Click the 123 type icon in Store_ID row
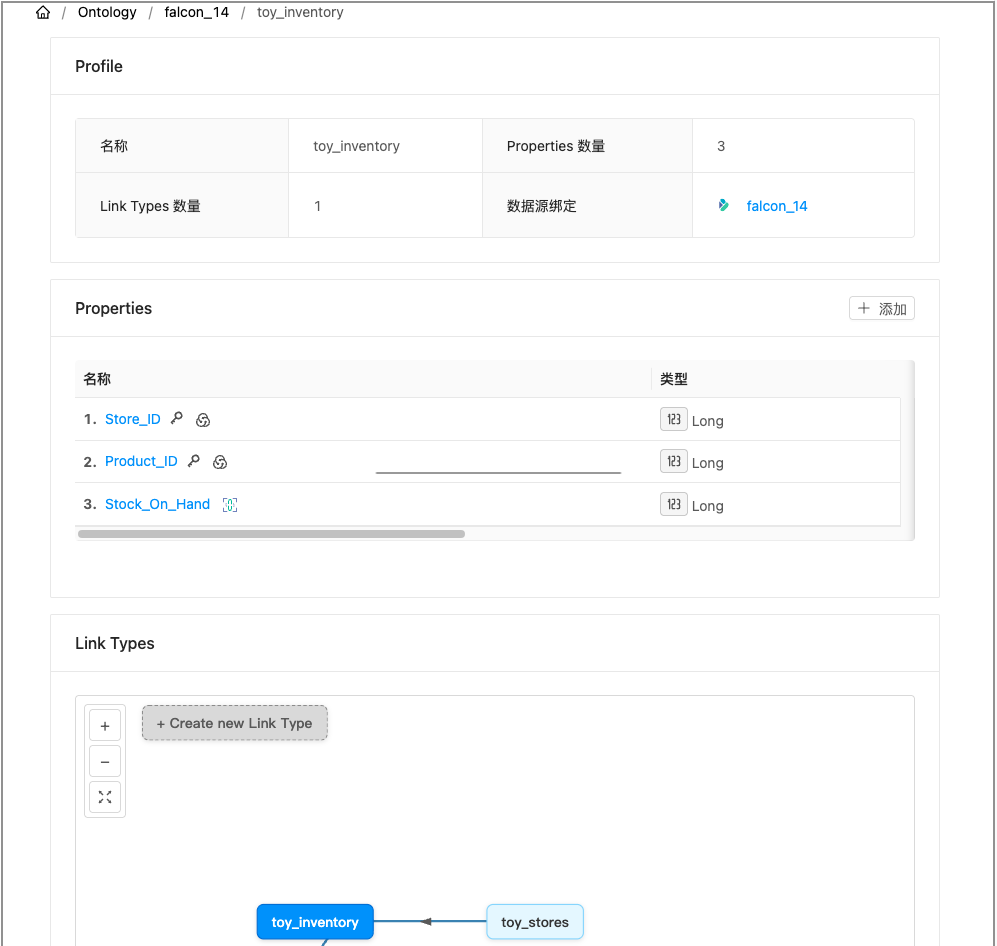997x946 pixels. (673, 419)
